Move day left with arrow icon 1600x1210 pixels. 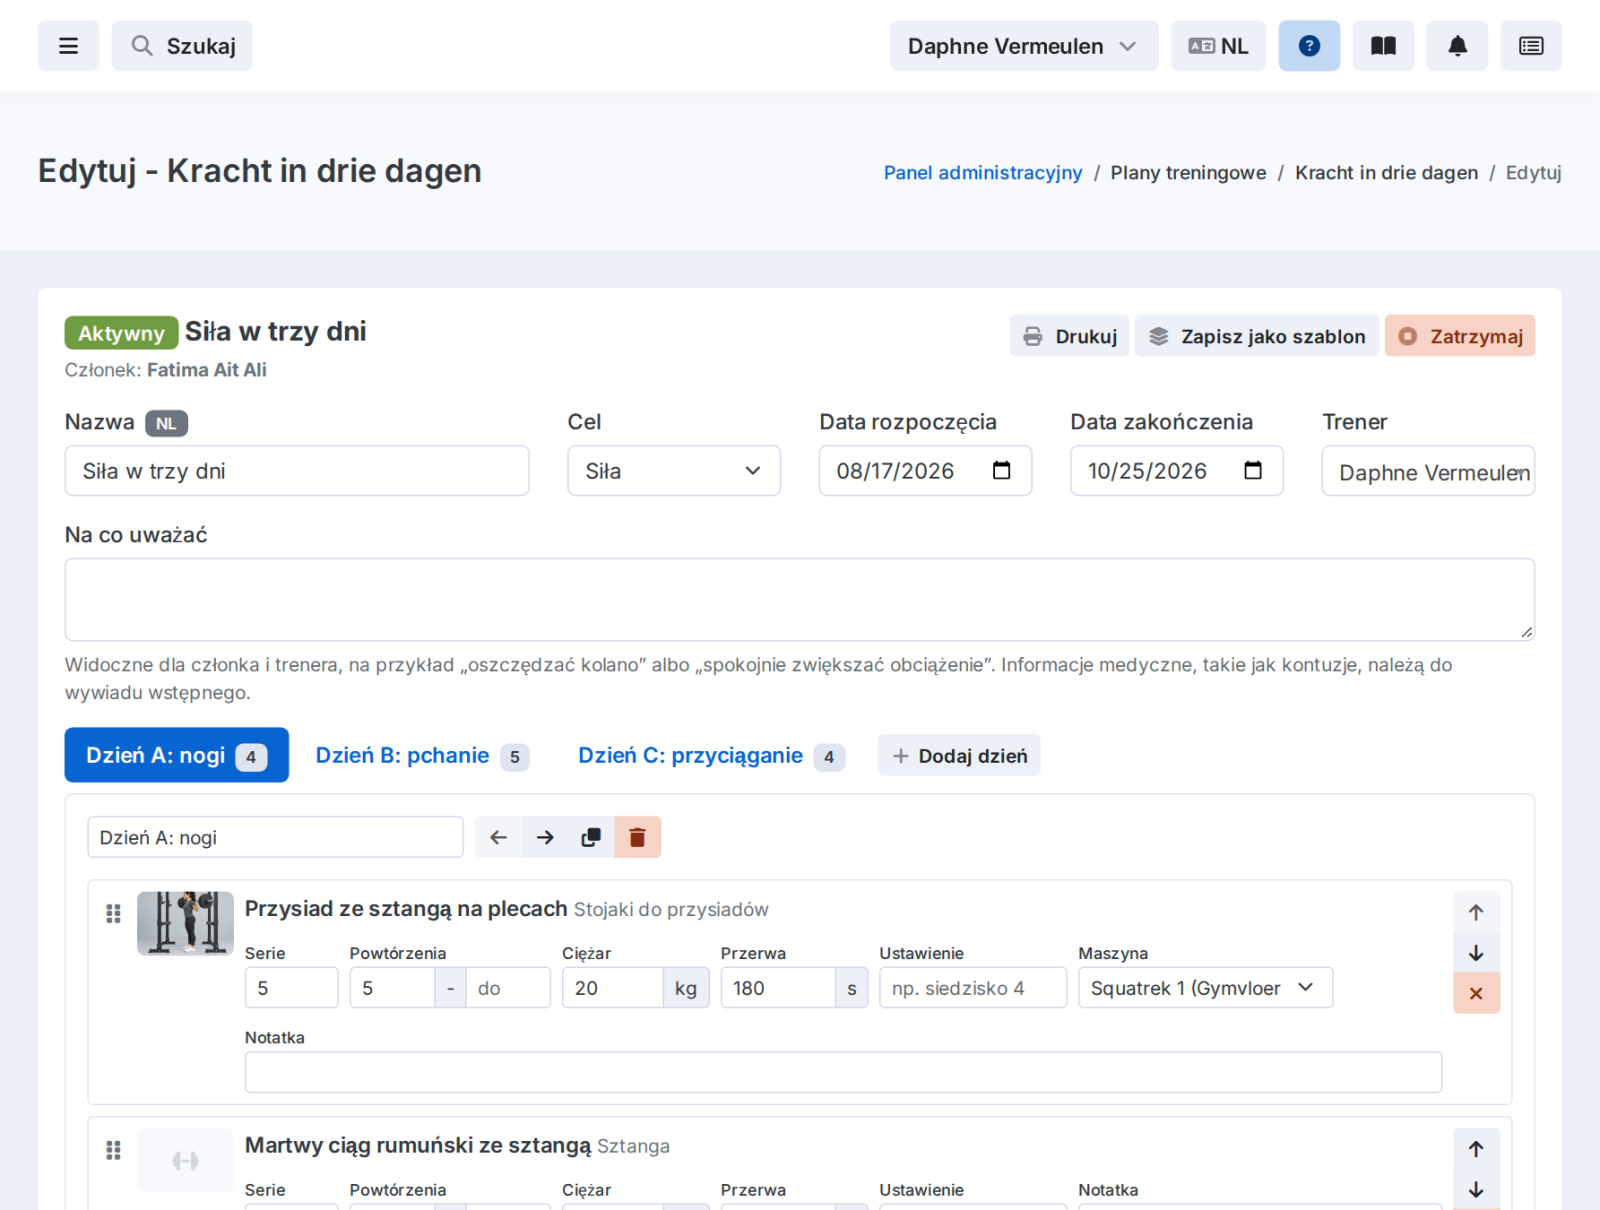pos(498,838)
